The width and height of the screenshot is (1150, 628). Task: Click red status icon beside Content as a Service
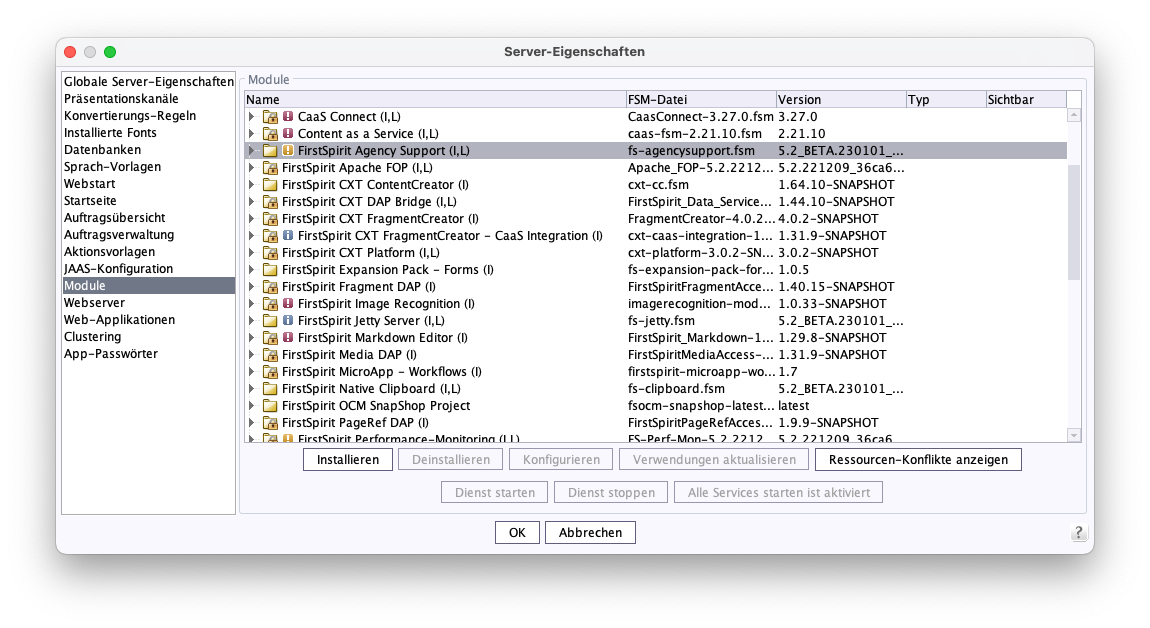[288, 133]
